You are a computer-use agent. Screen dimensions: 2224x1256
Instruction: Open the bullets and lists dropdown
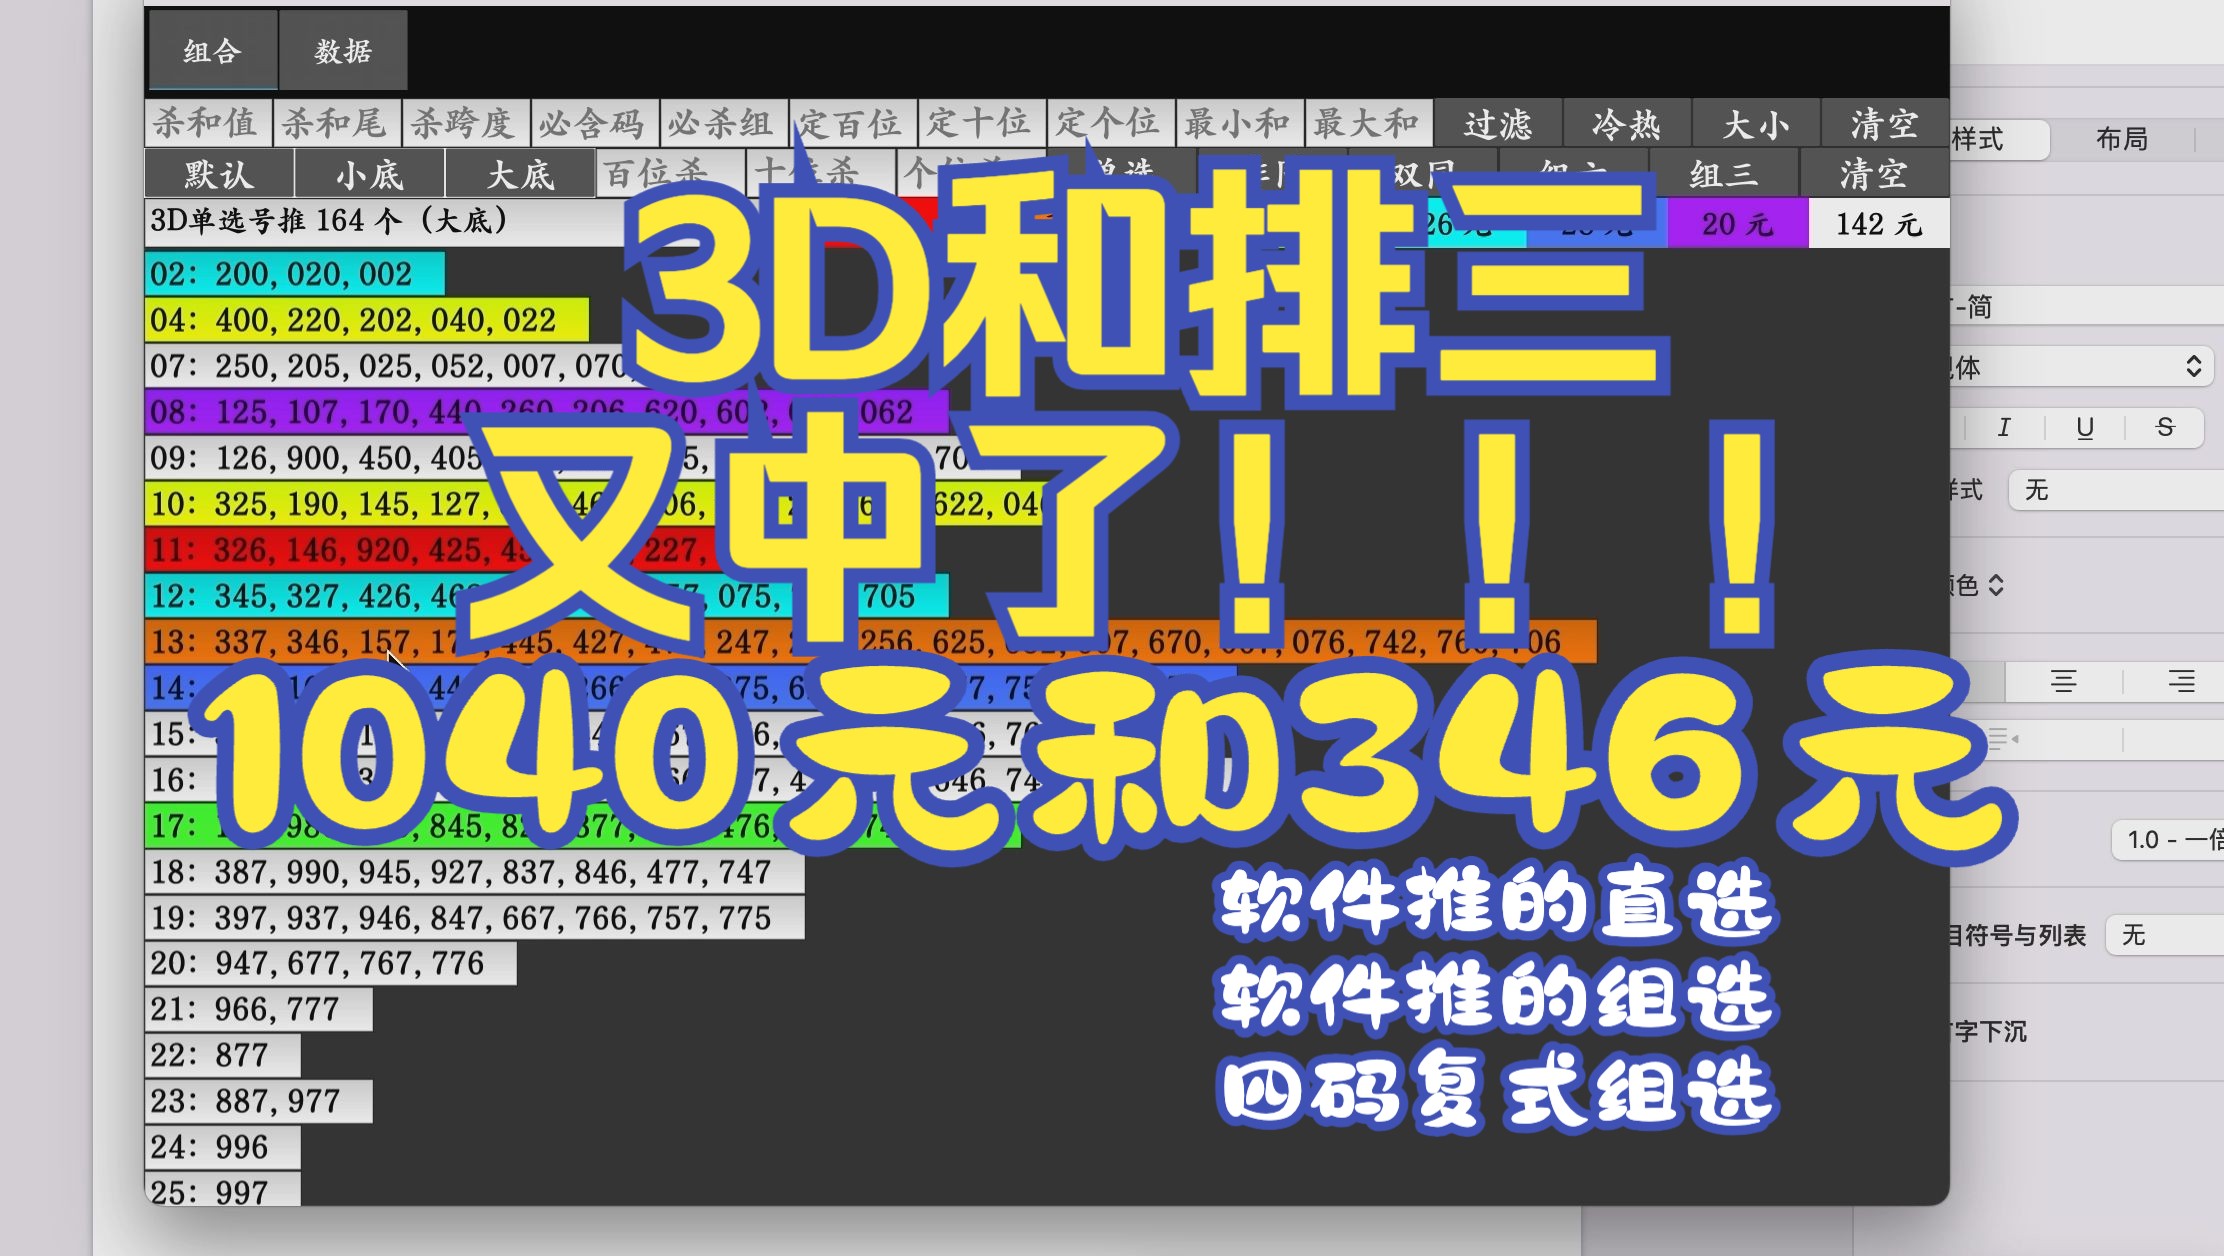2165,935
